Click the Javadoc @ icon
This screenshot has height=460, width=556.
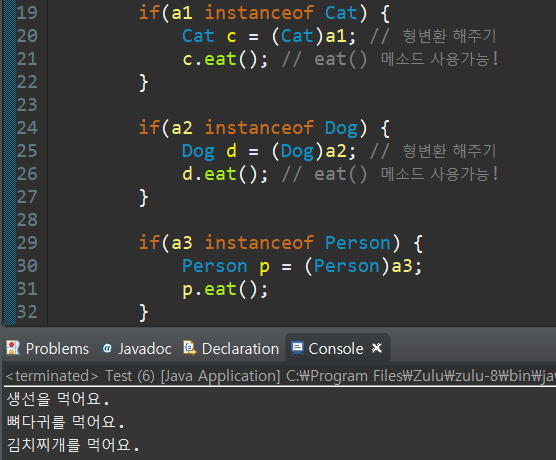107,348
